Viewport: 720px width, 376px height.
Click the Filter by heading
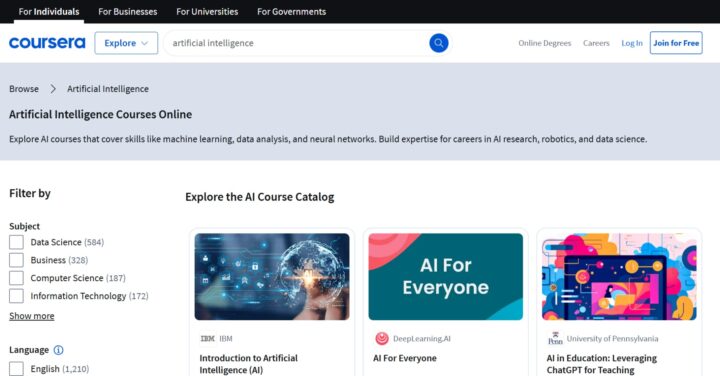30,193
